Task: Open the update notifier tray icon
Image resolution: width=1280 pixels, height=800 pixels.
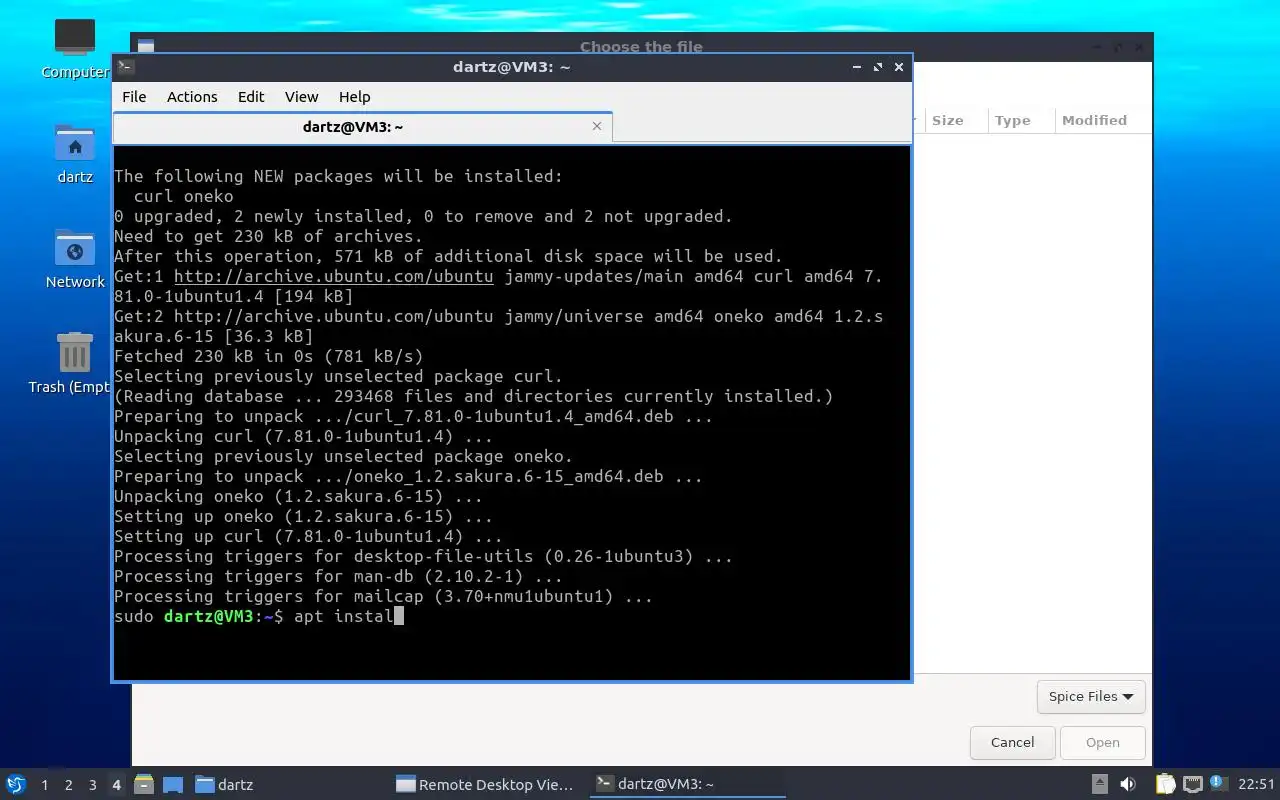Action: point(1217,783)
